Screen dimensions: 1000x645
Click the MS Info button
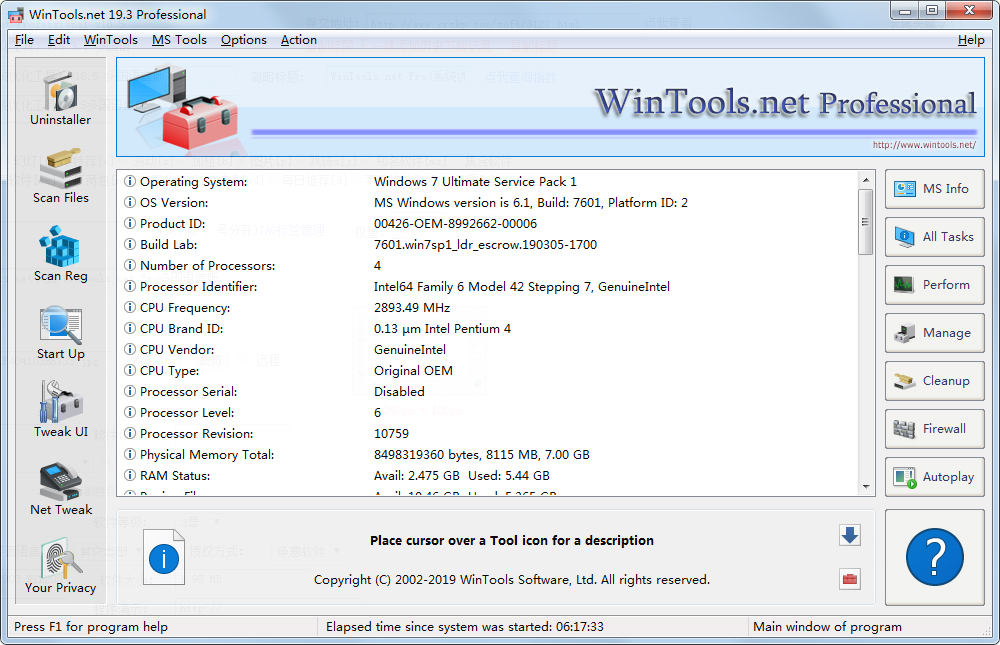pyautogui.click(x=934, y=189)
